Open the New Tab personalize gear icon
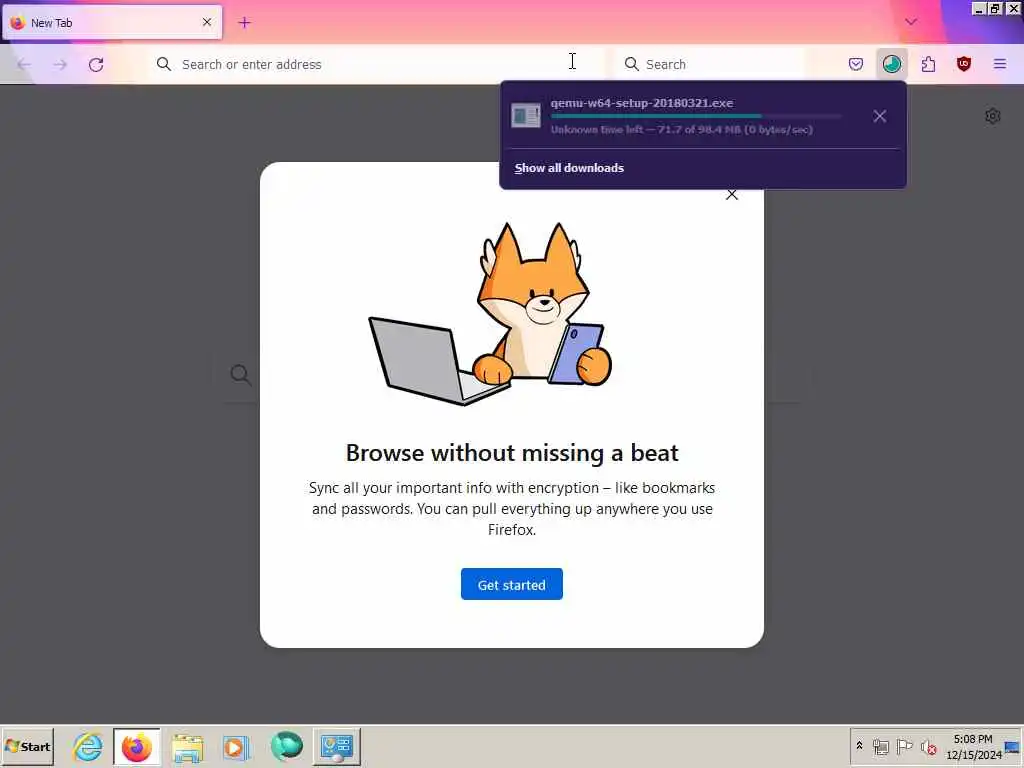 pyautogui.click(x=993, y=116)
